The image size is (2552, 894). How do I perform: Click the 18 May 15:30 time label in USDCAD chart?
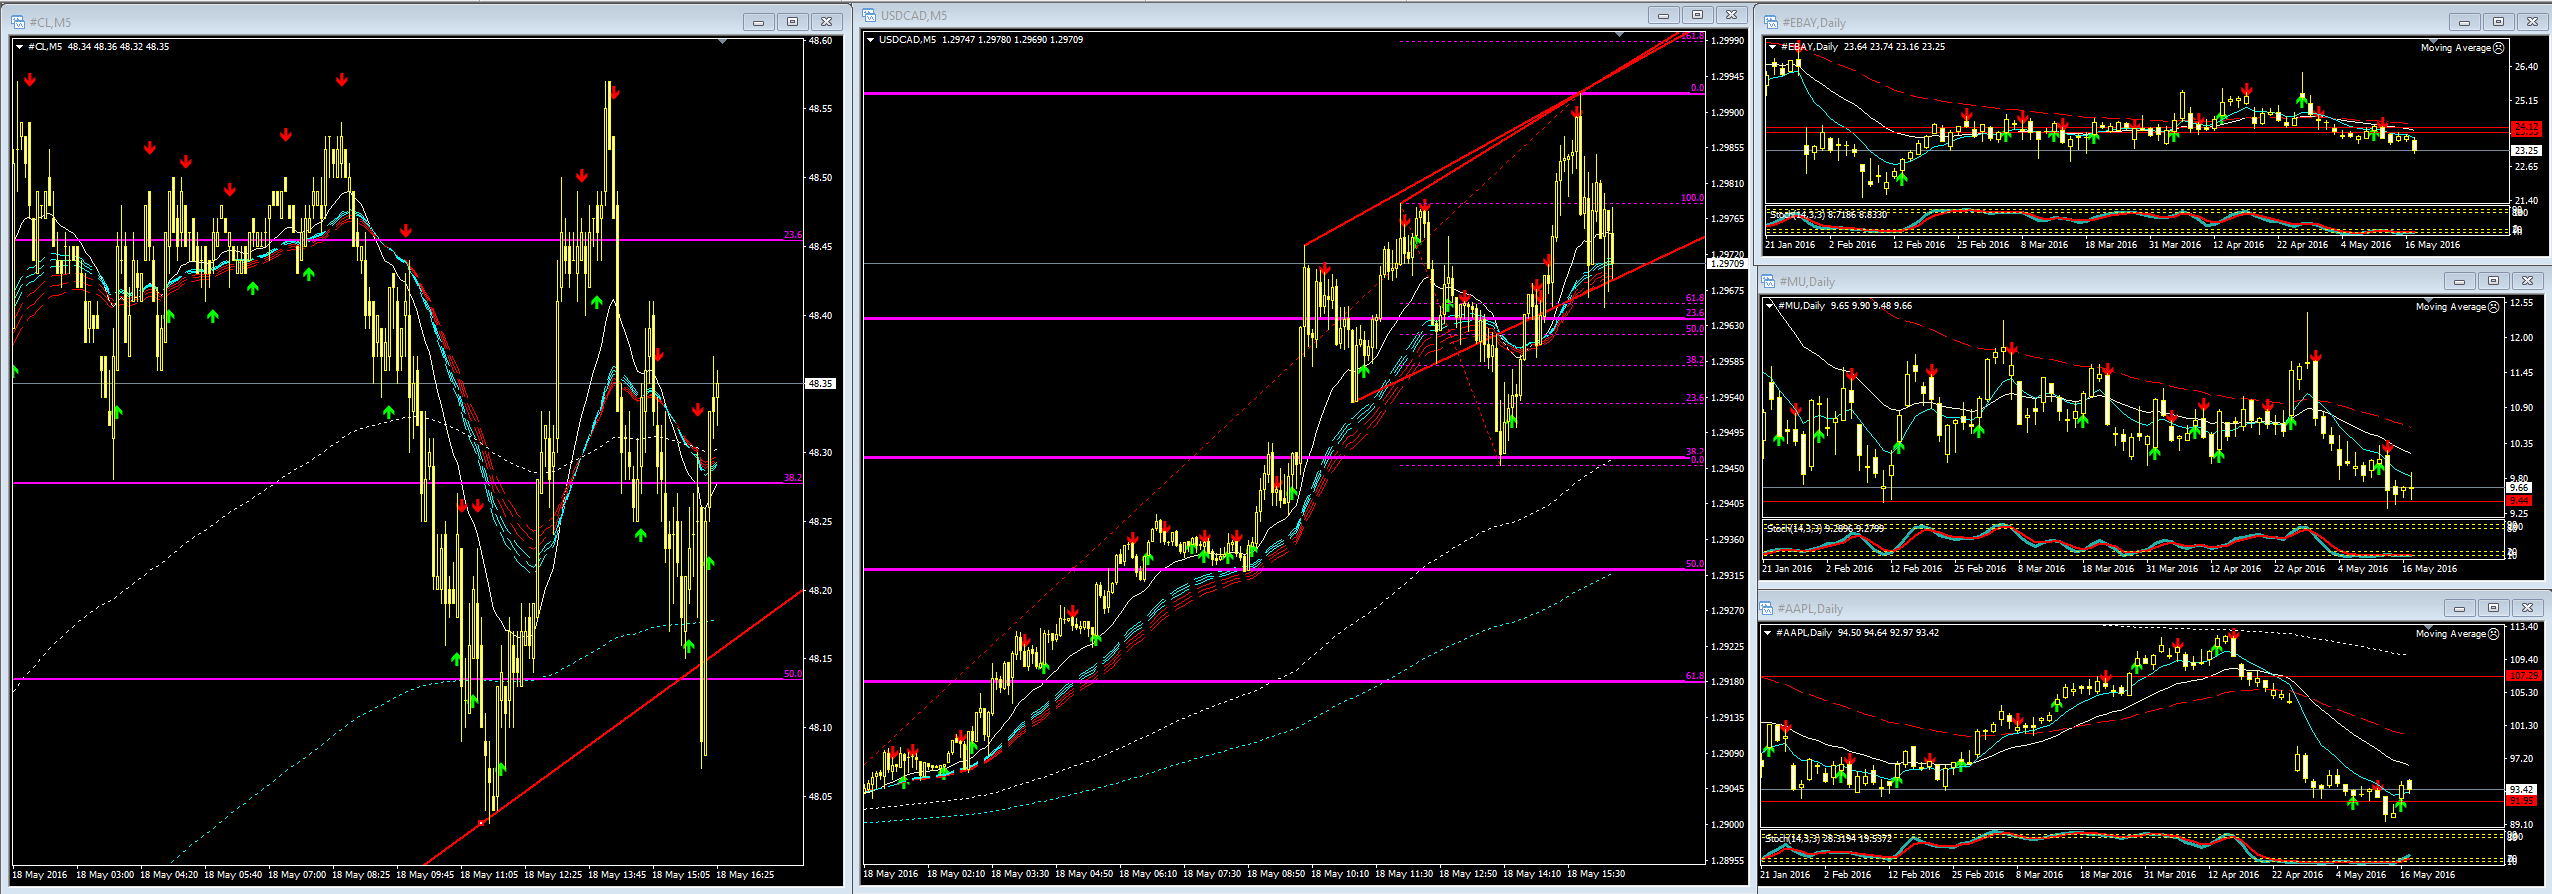[x=1596, y=874]
